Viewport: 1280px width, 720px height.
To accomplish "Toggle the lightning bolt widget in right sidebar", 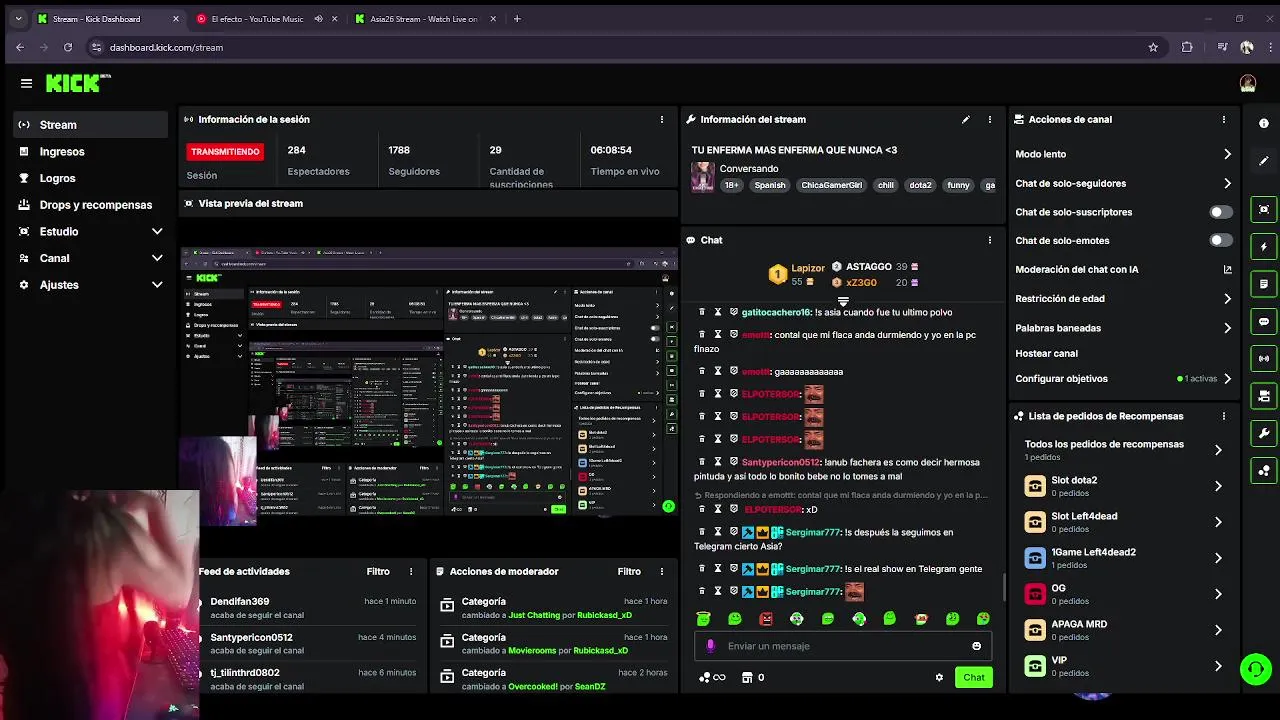I will point(1264,246).
